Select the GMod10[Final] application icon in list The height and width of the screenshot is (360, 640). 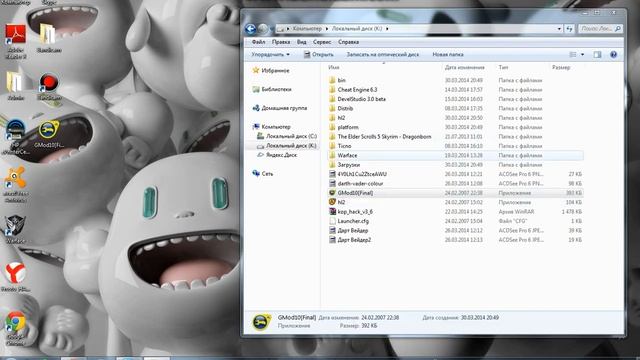click(332, 193)
